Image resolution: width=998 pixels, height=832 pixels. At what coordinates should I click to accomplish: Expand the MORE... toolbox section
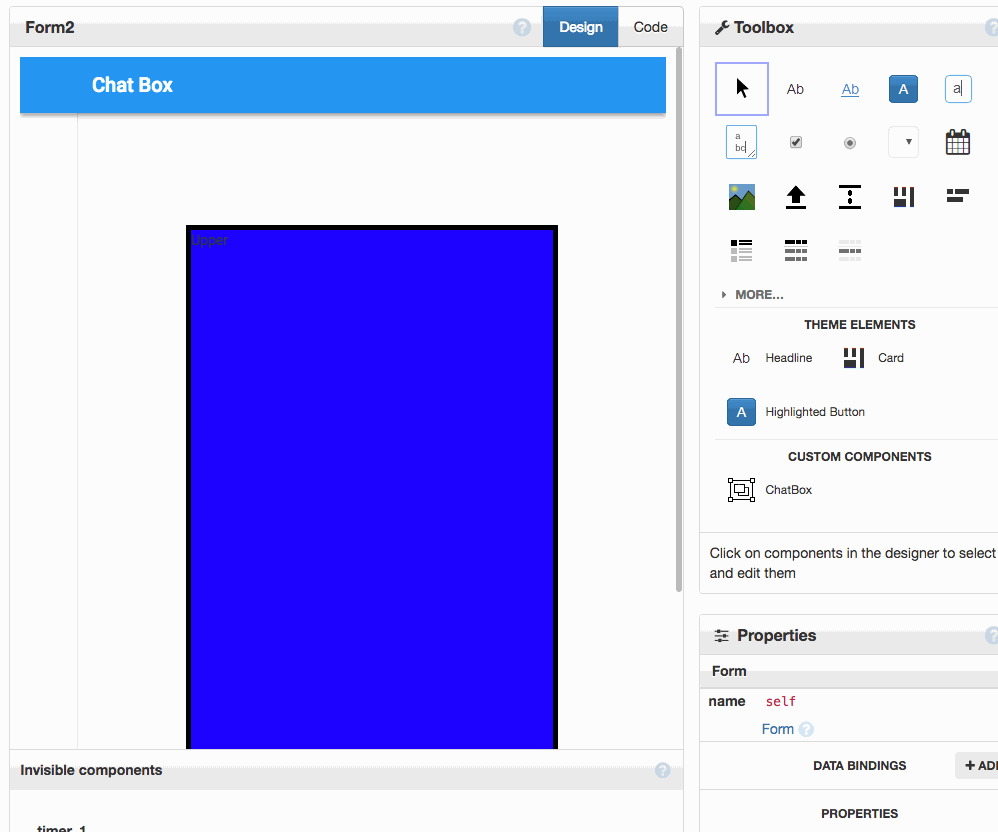point(752,295)
